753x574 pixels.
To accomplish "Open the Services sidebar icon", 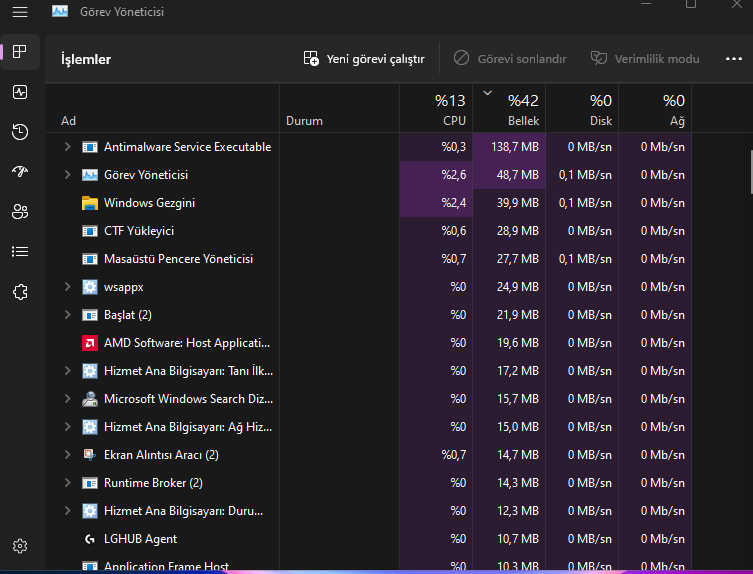I will (x=20, y=292).
